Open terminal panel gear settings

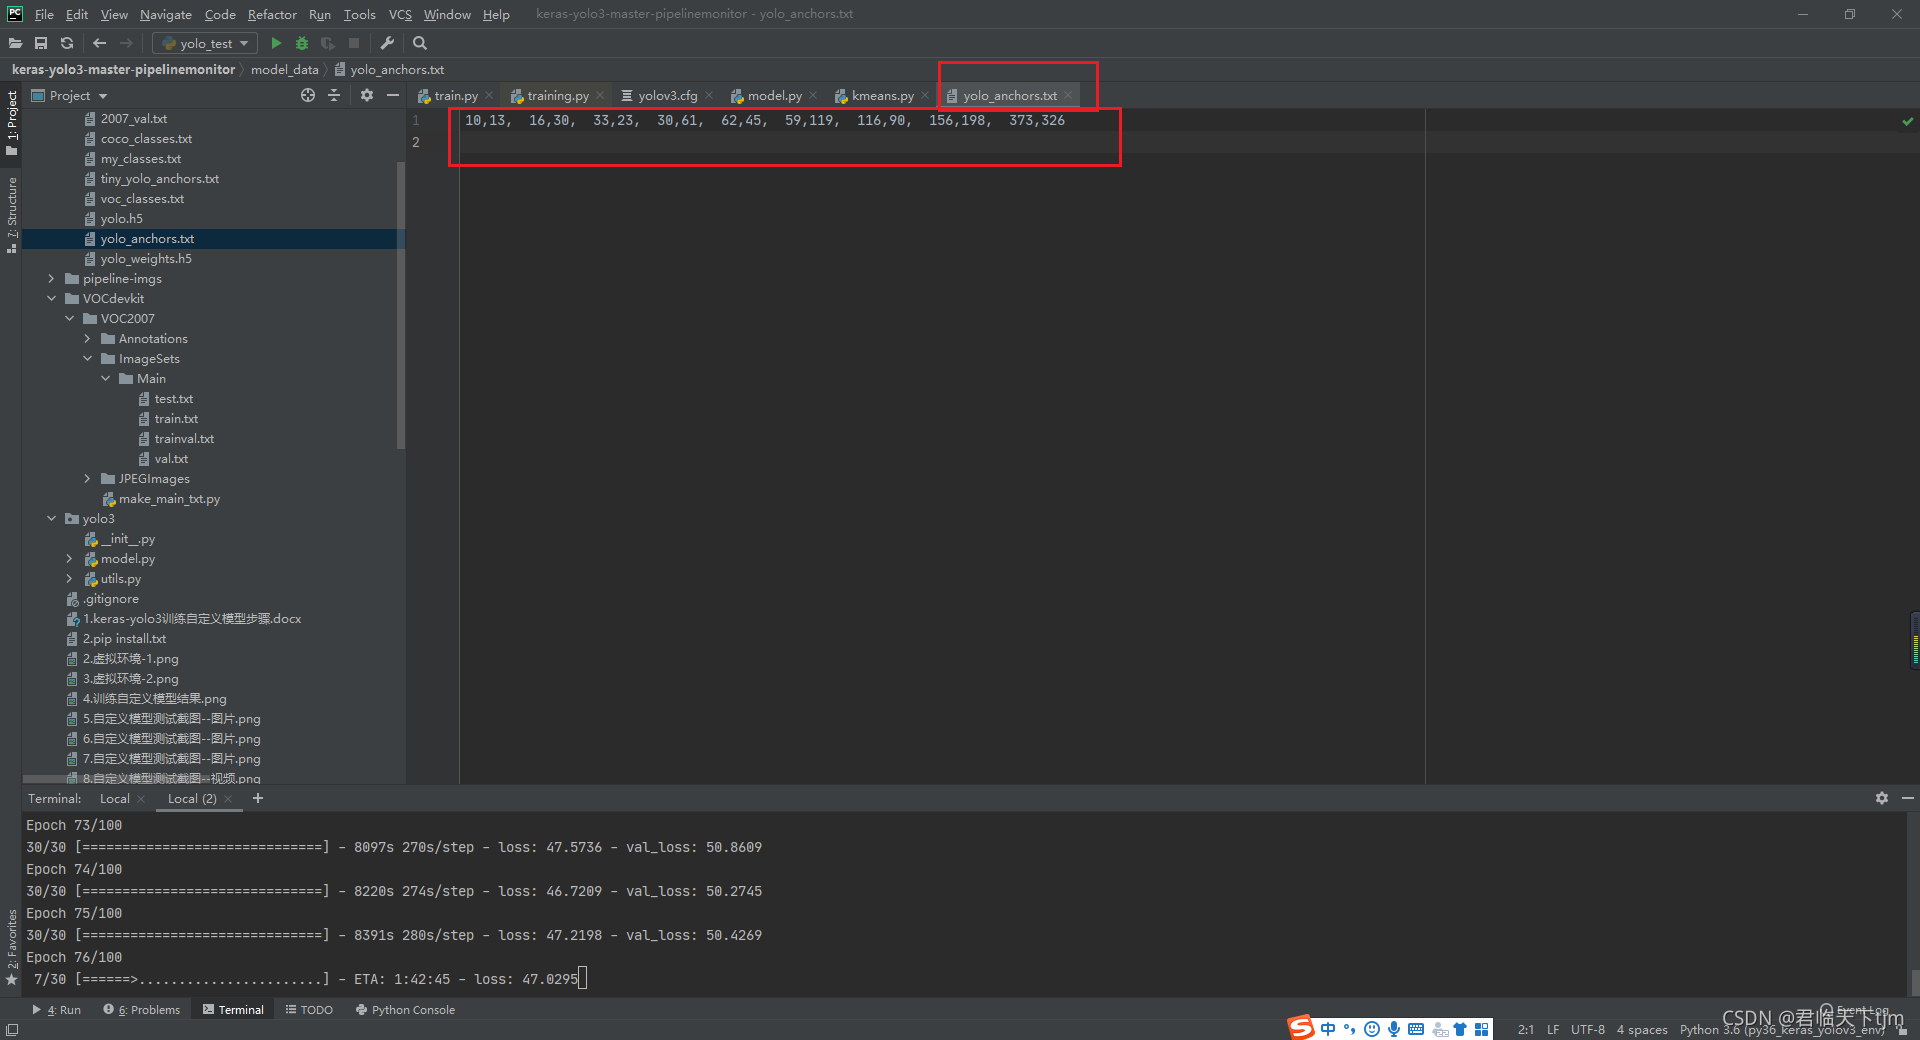(1882, 798)
